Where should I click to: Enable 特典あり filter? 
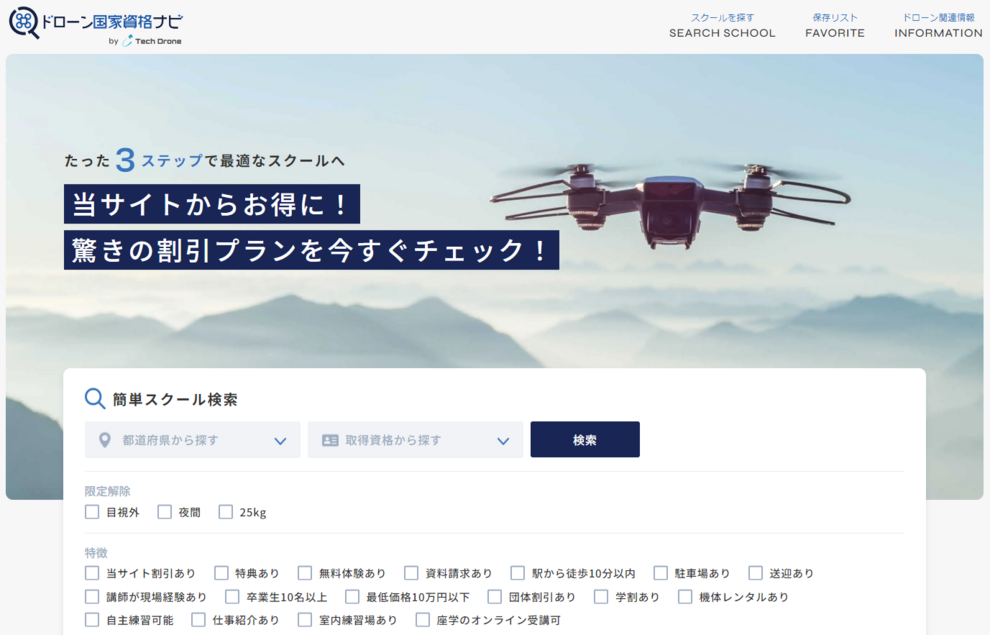(221, 573)
